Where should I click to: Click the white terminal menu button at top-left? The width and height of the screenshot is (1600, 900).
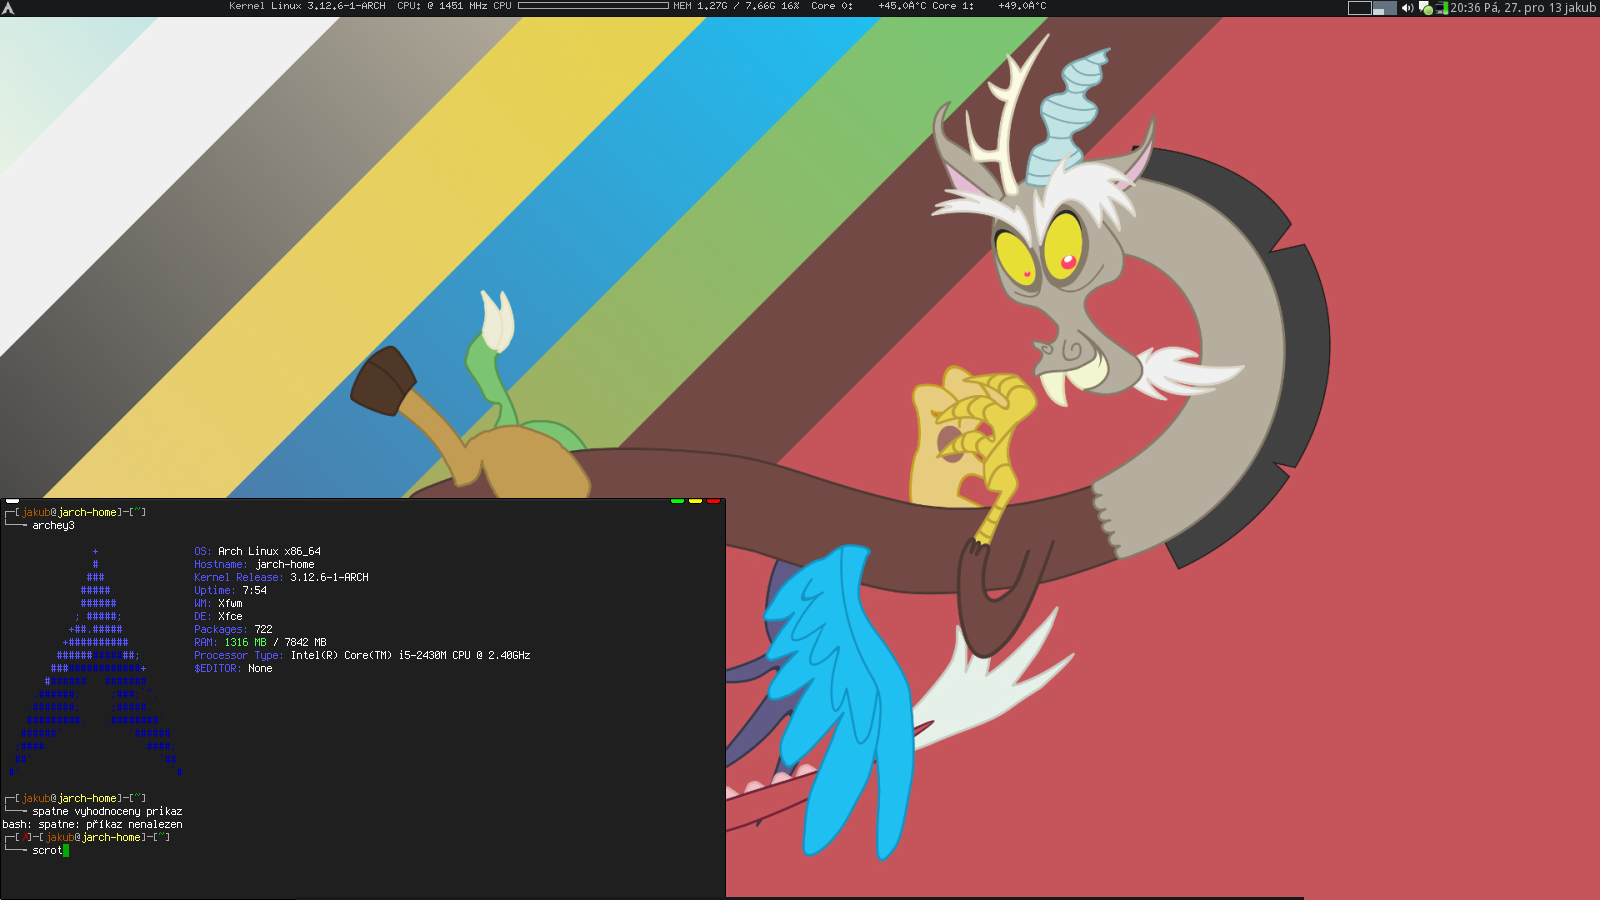pyautogui.click(x=12, y=501)
